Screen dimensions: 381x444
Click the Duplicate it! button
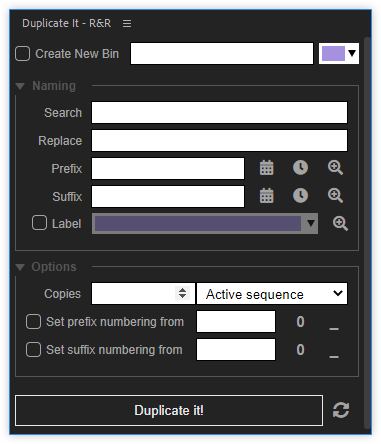pos(169,410)
